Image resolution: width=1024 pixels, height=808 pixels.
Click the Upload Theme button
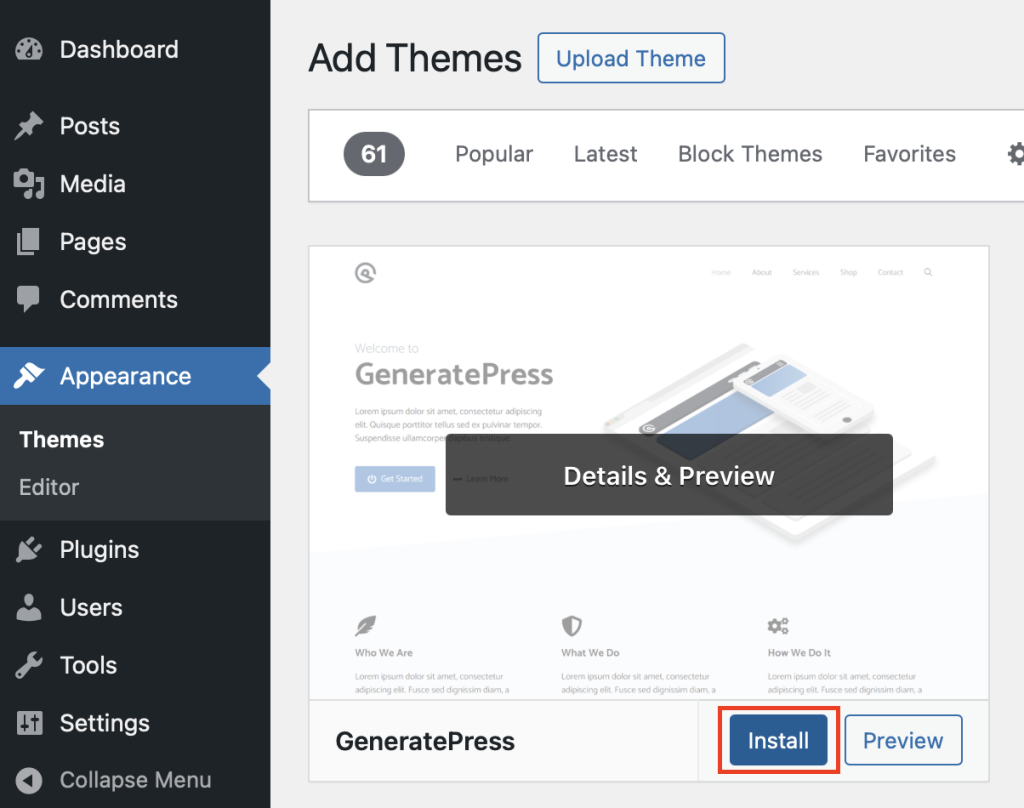point(631,58)
